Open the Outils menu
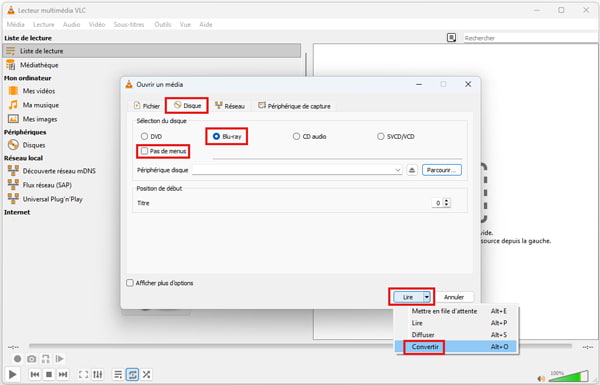 tap(163, 24)
